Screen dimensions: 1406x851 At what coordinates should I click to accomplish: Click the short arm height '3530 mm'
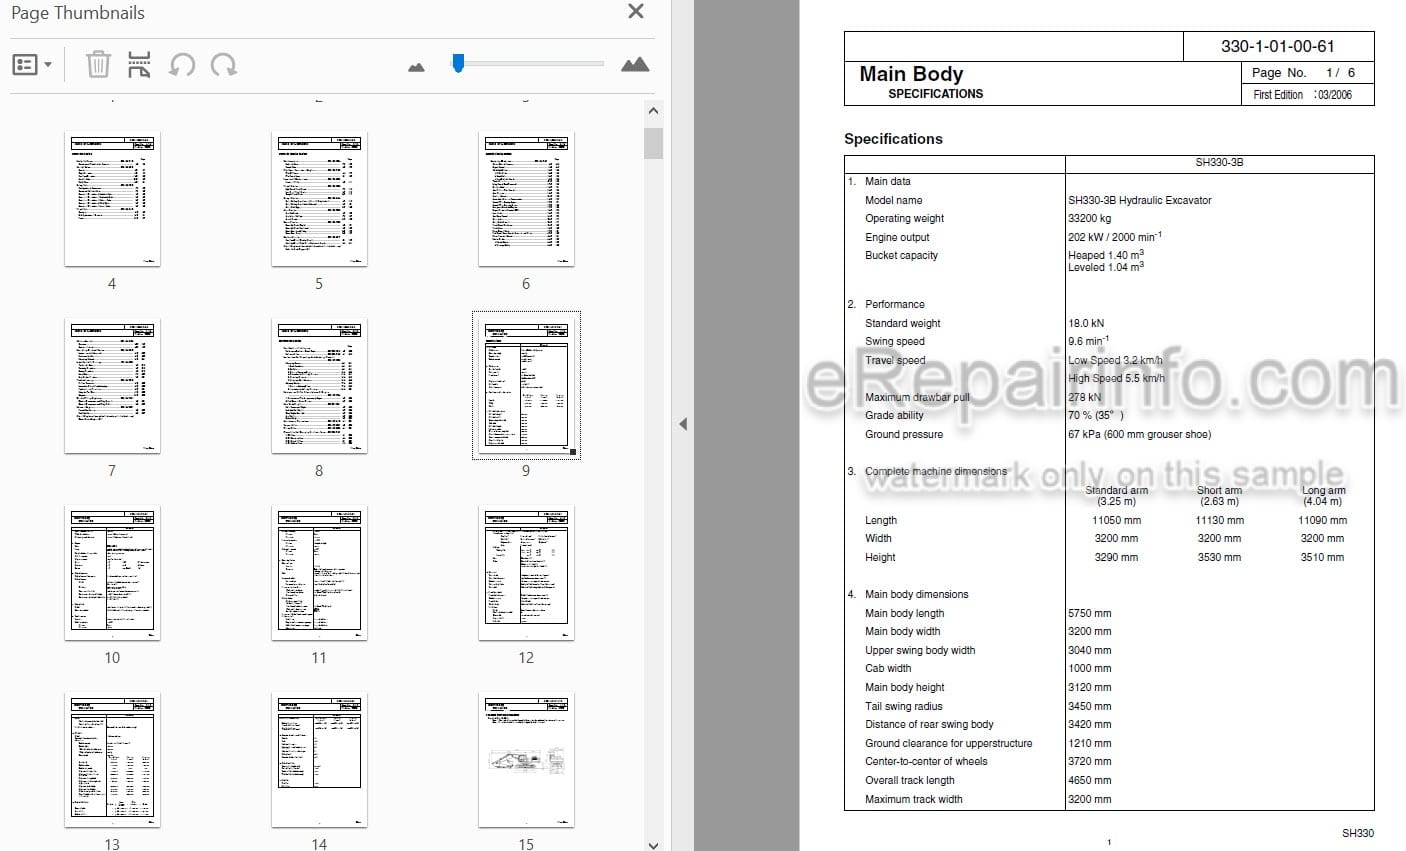pos(1219,557)
